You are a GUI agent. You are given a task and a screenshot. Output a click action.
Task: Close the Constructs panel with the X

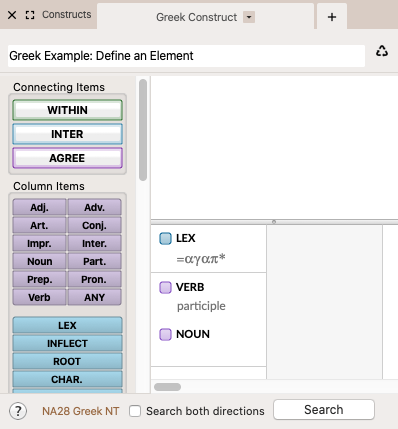[12, 15]
